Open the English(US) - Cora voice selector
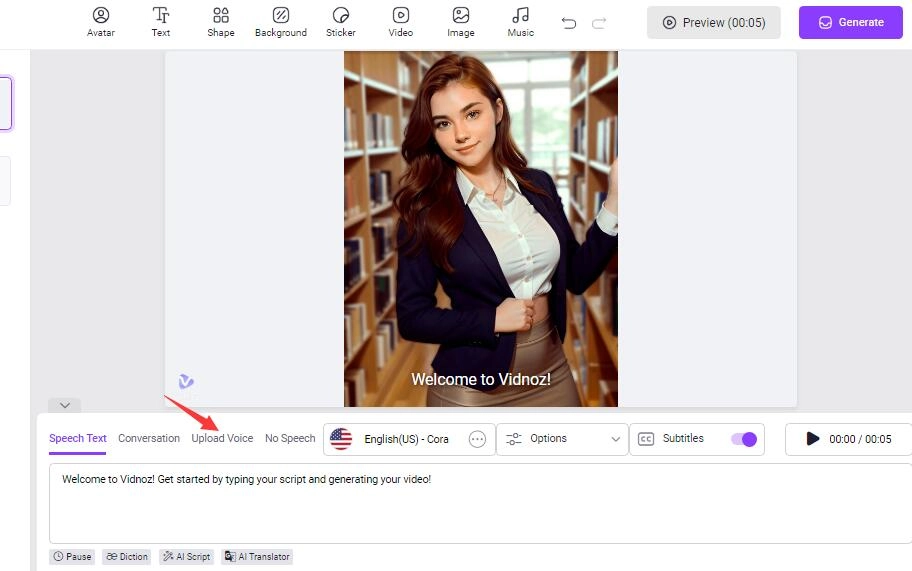Screen dimensions: 912x571 point(395,439)
